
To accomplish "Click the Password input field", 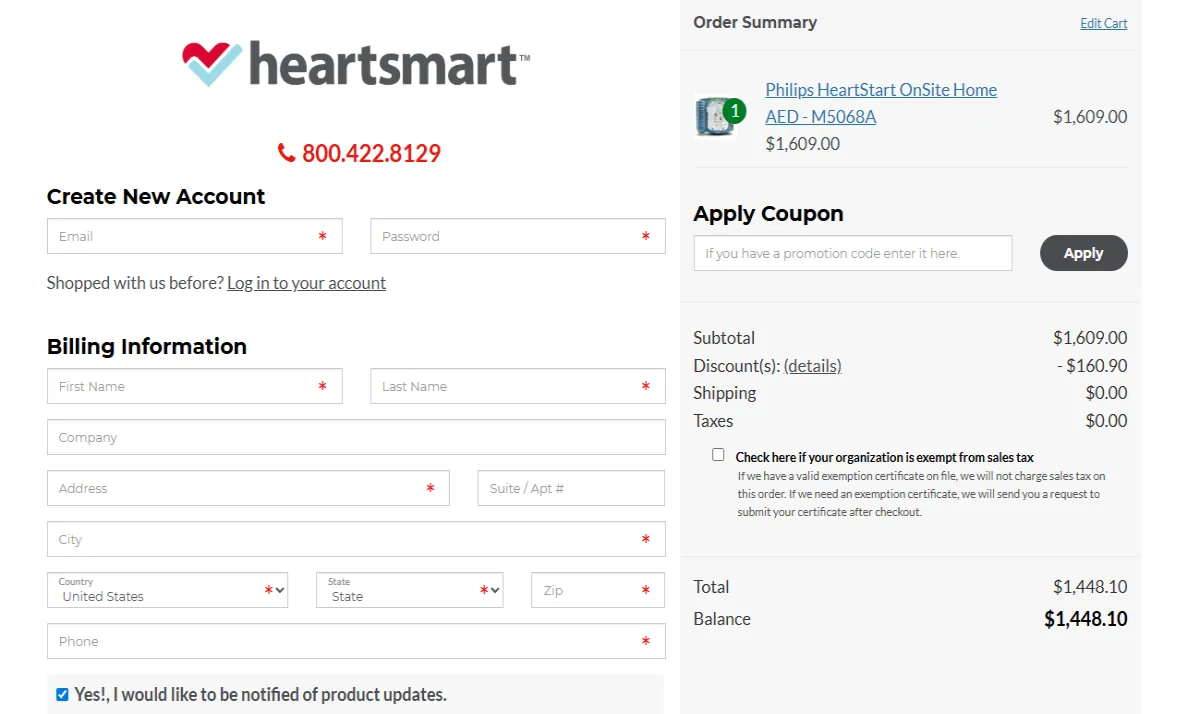I will pos(517,236).
